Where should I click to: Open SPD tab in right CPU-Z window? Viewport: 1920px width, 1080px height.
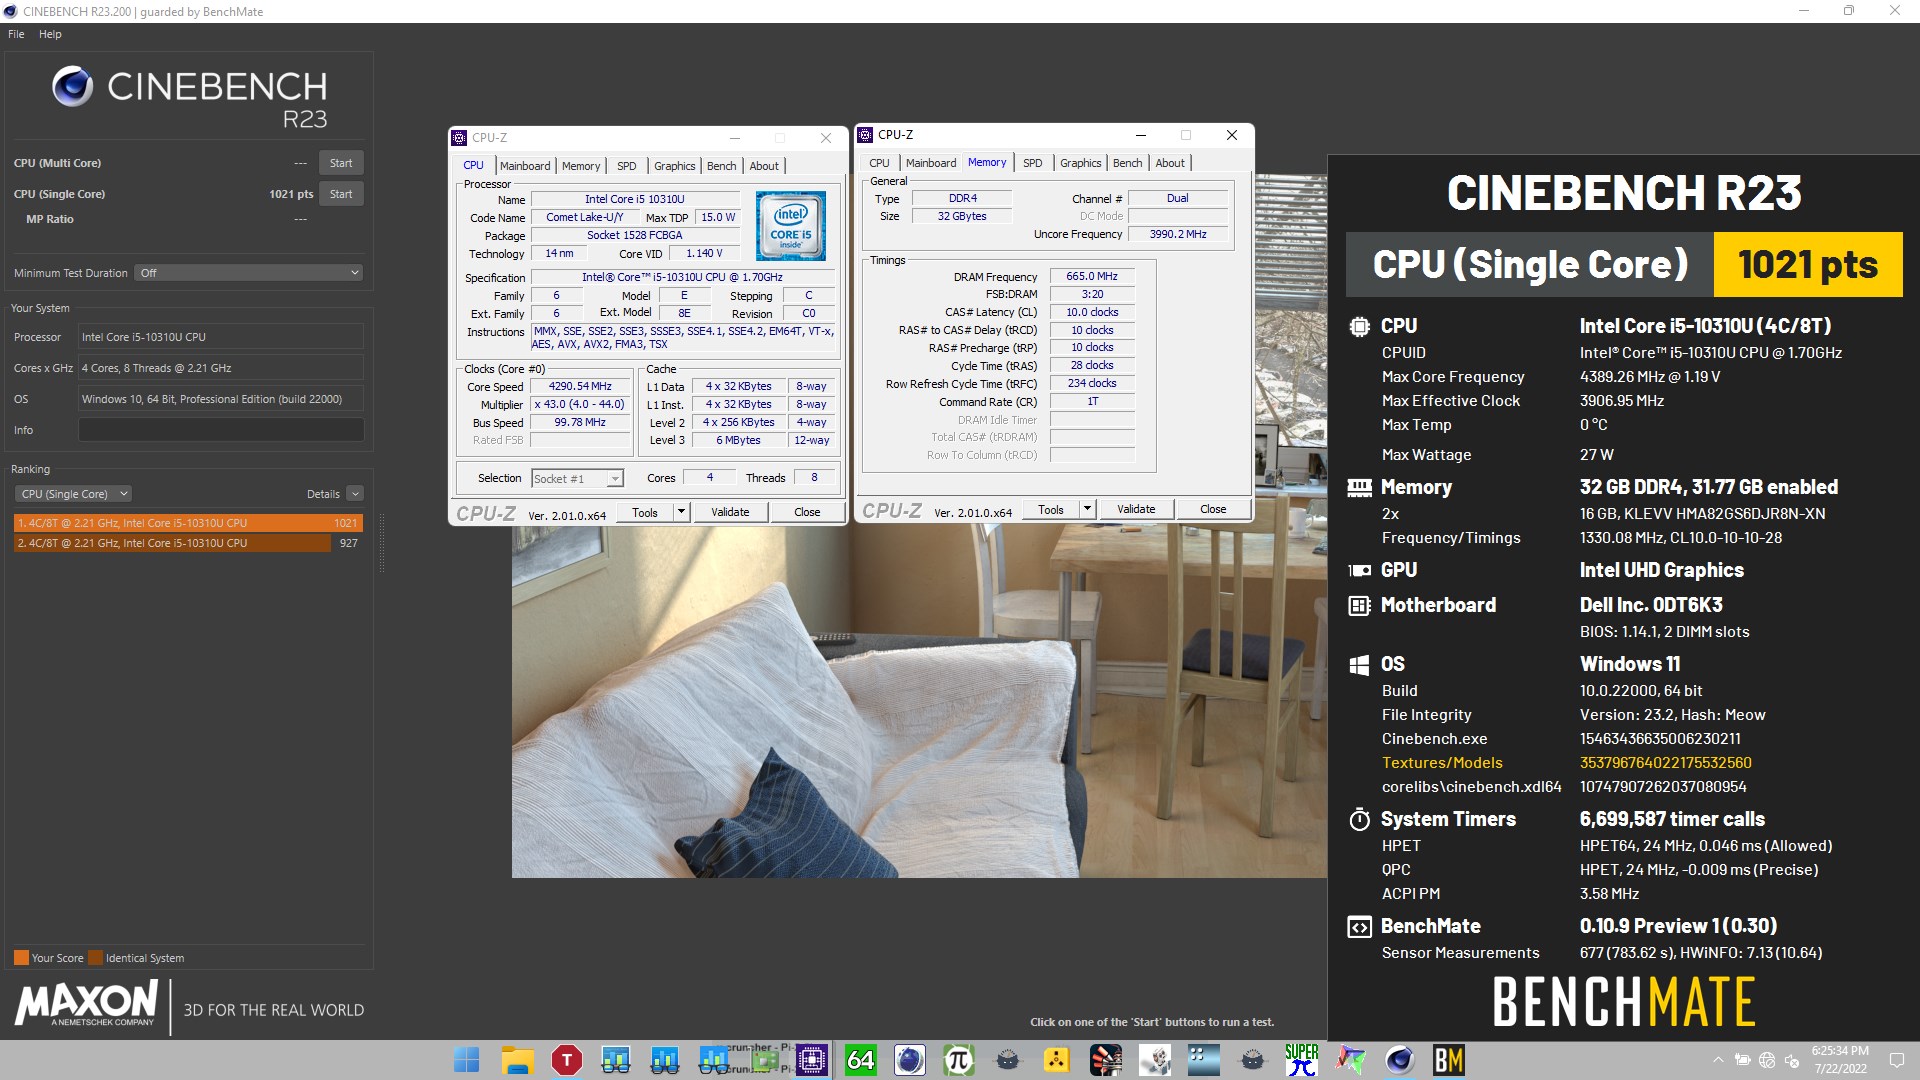tap(1033, 163)
